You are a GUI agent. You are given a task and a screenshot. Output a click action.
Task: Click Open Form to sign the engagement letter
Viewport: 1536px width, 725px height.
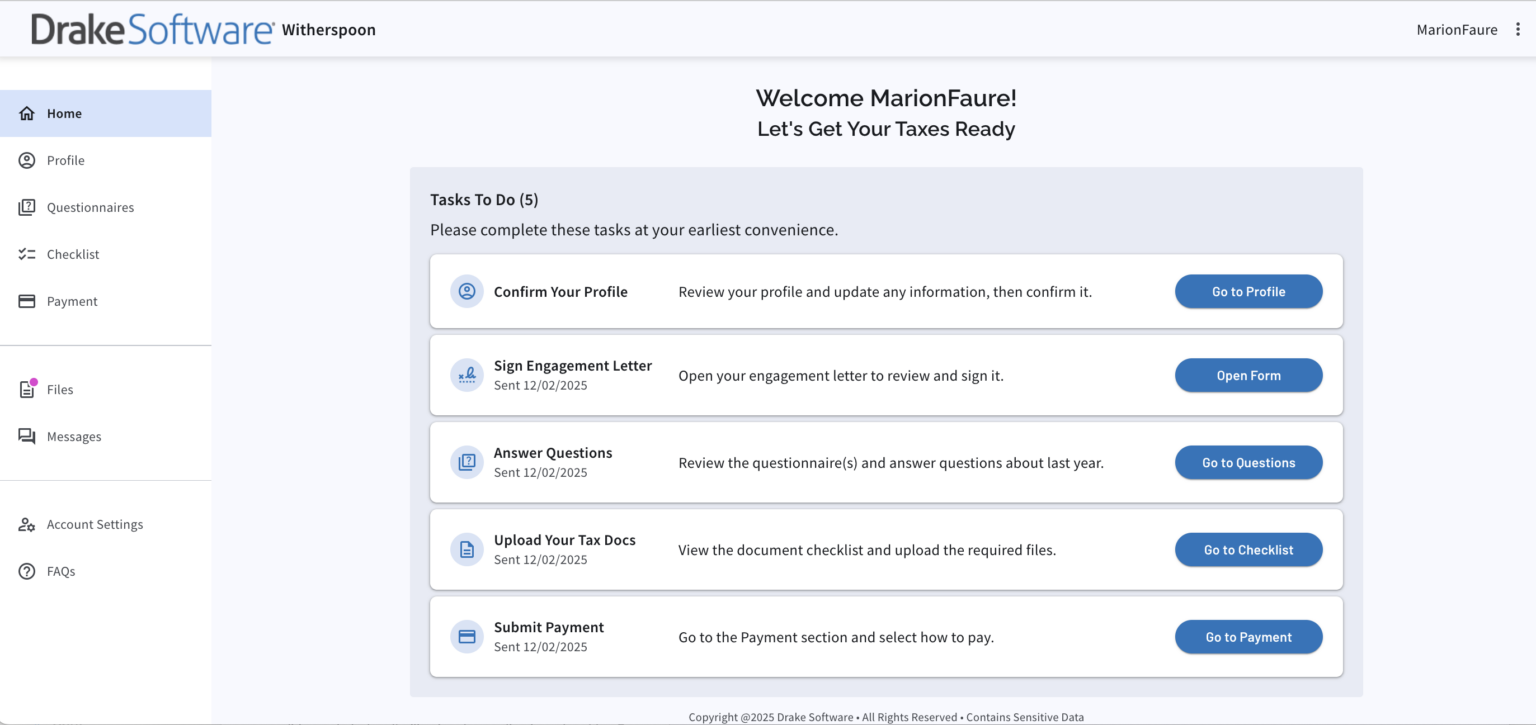1248,375
